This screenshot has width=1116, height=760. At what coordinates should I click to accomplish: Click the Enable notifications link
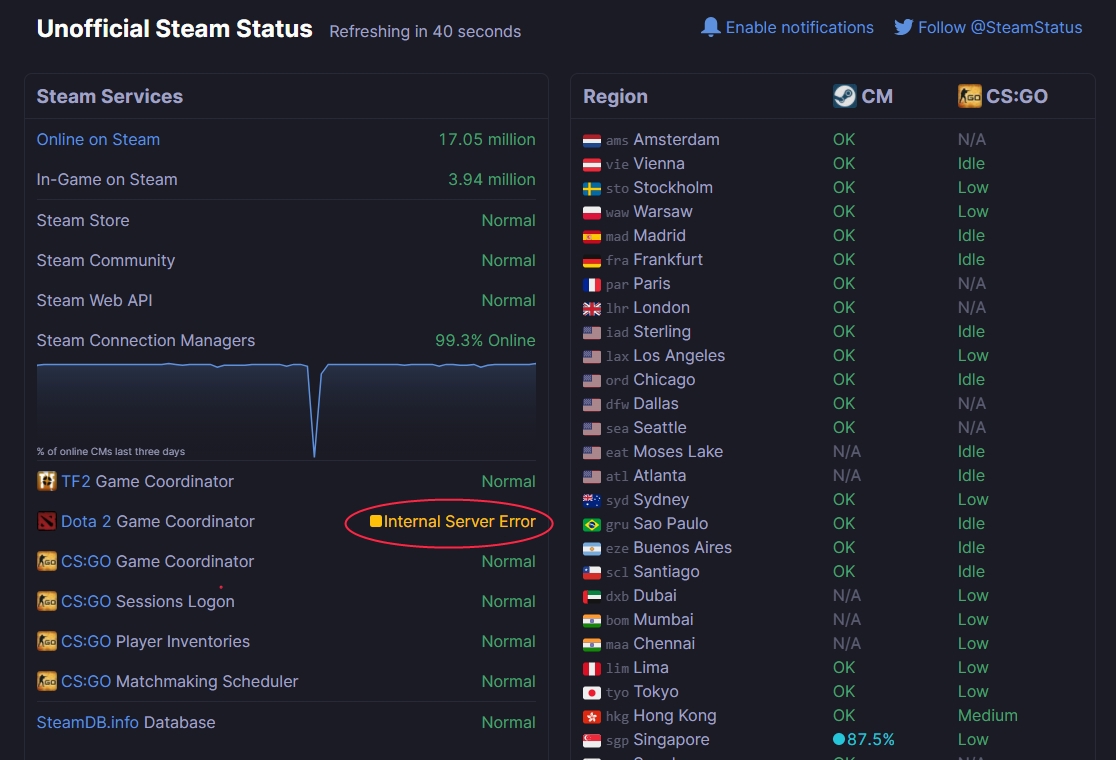[799, 27]
